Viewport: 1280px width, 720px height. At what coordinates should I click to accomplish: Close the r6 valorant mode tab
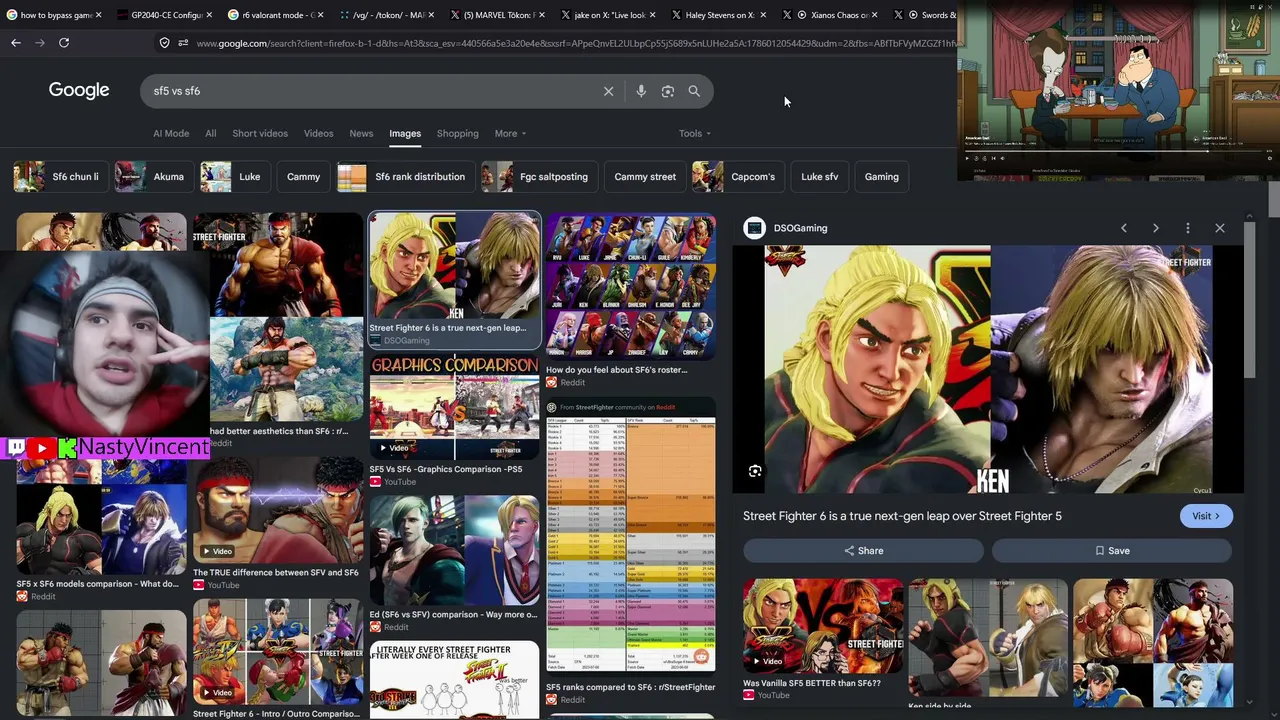[320, 15]
